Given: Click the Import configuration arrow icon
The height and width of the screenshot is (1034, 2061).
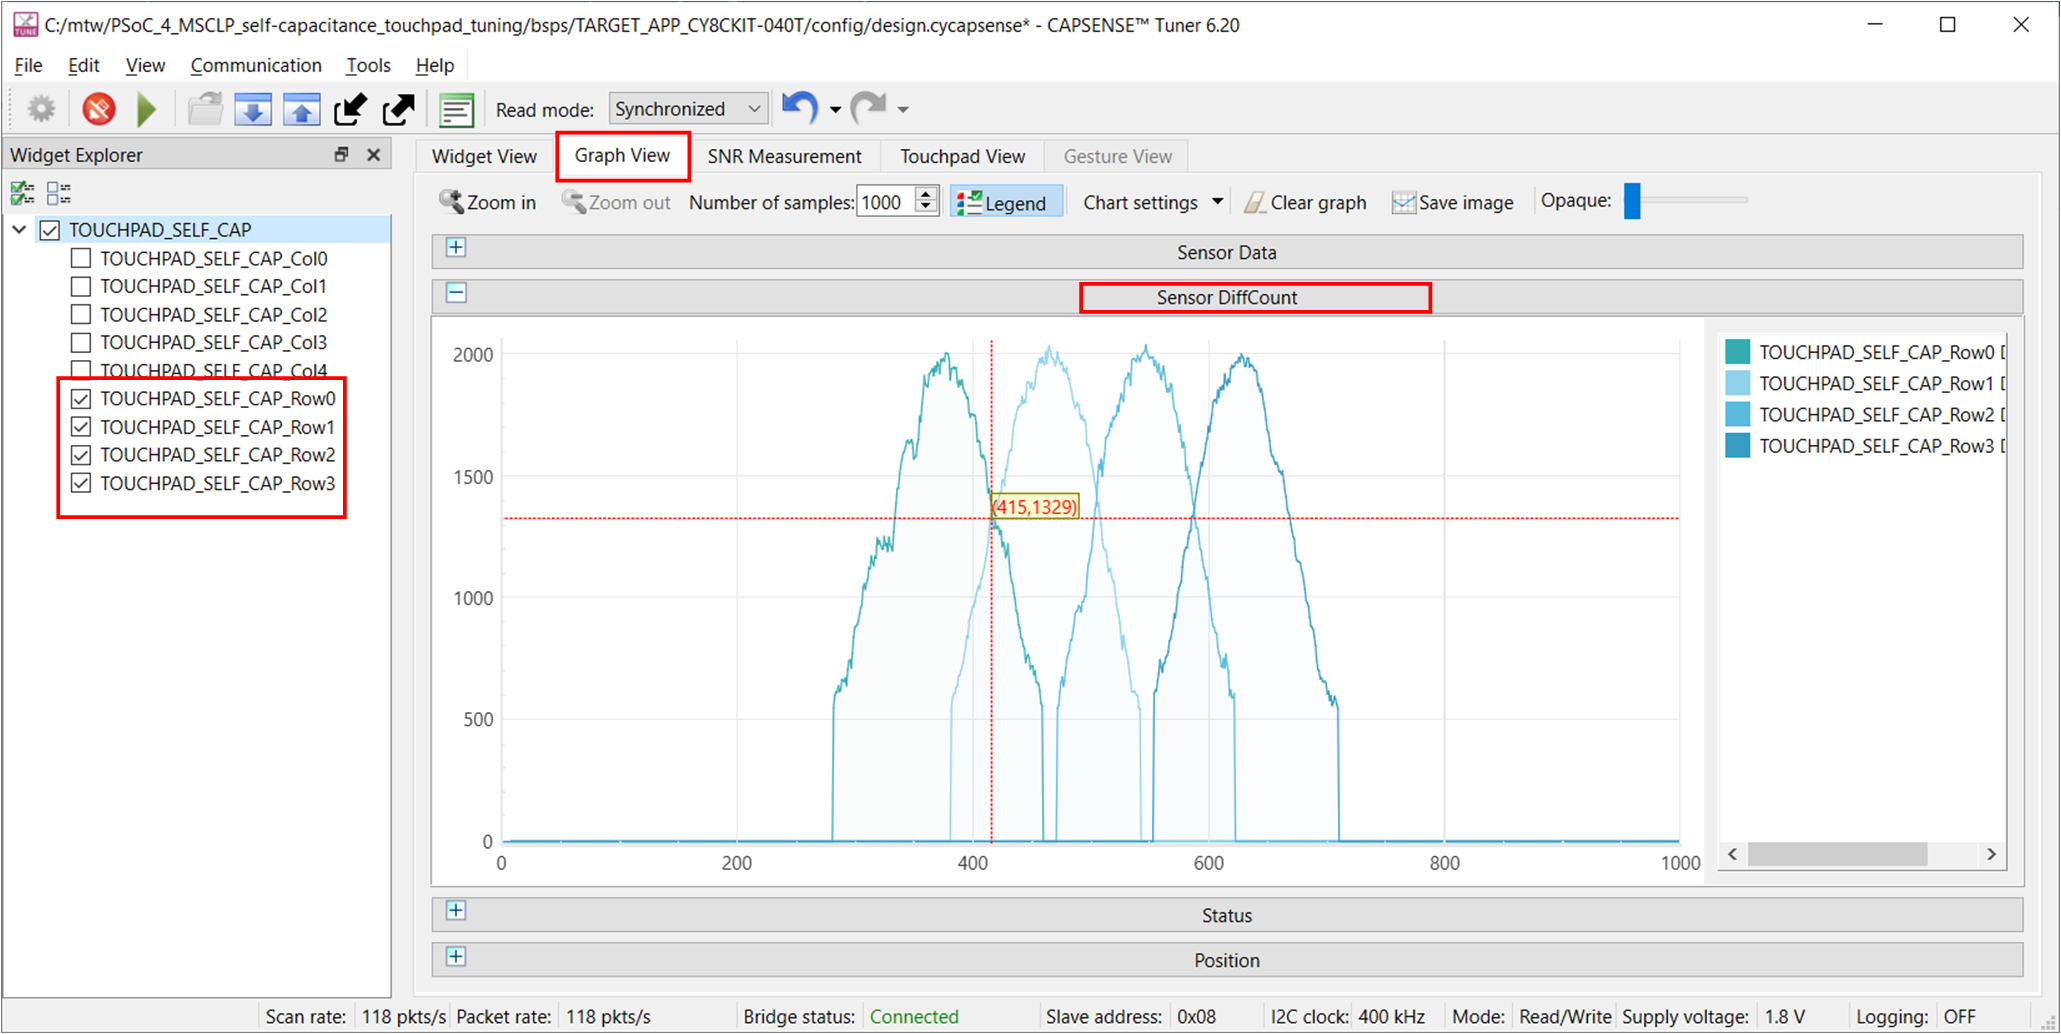Looking at the screenshot, I should pos(350,108).
